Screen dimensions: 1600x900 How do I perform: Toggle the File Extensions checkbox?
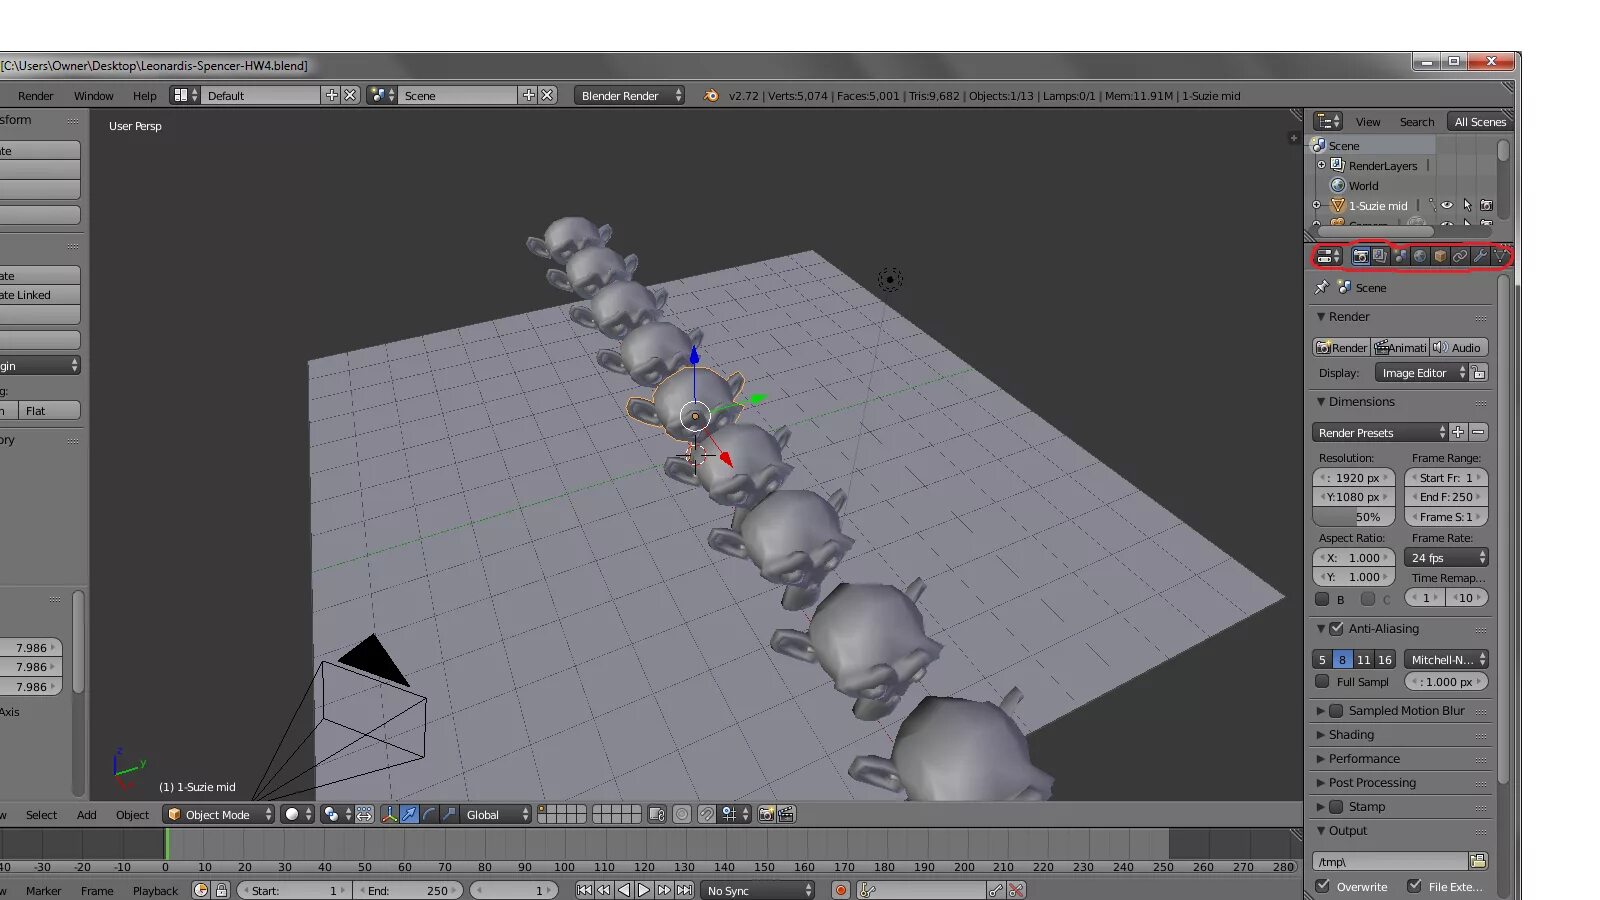[1414, 886]
